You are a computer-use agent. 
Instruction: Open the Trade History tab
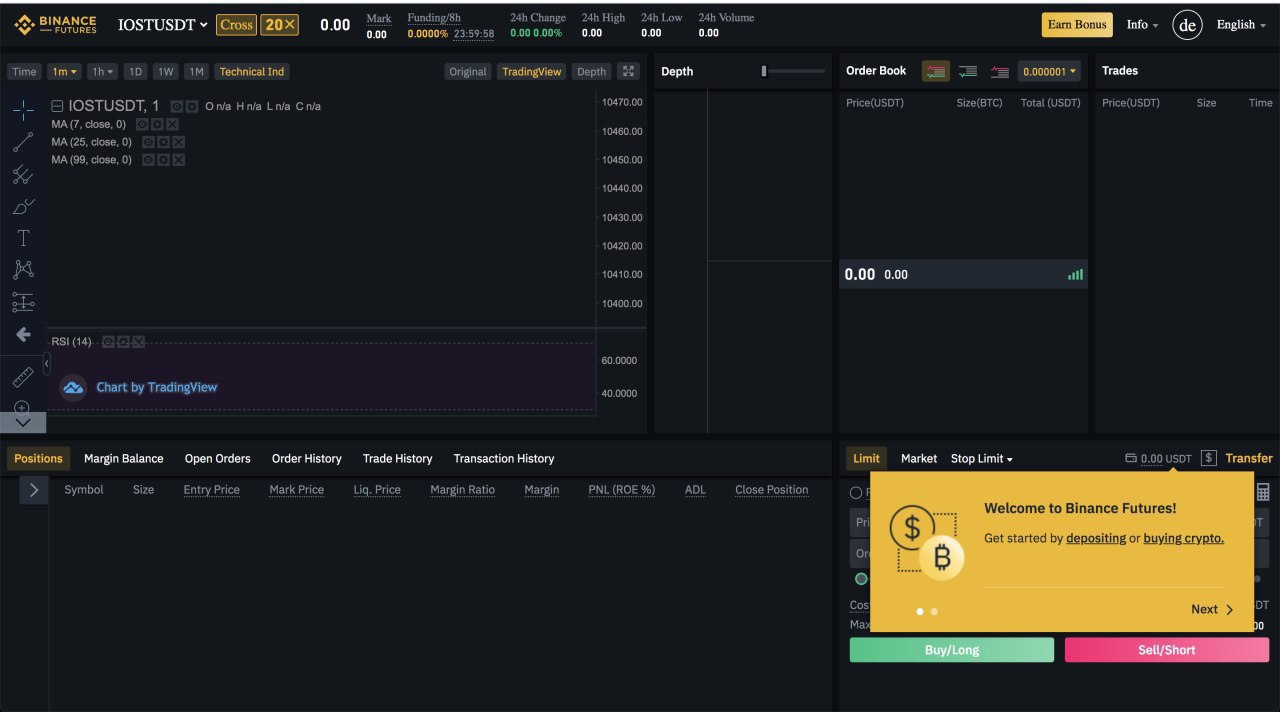[x=398, y=458]
